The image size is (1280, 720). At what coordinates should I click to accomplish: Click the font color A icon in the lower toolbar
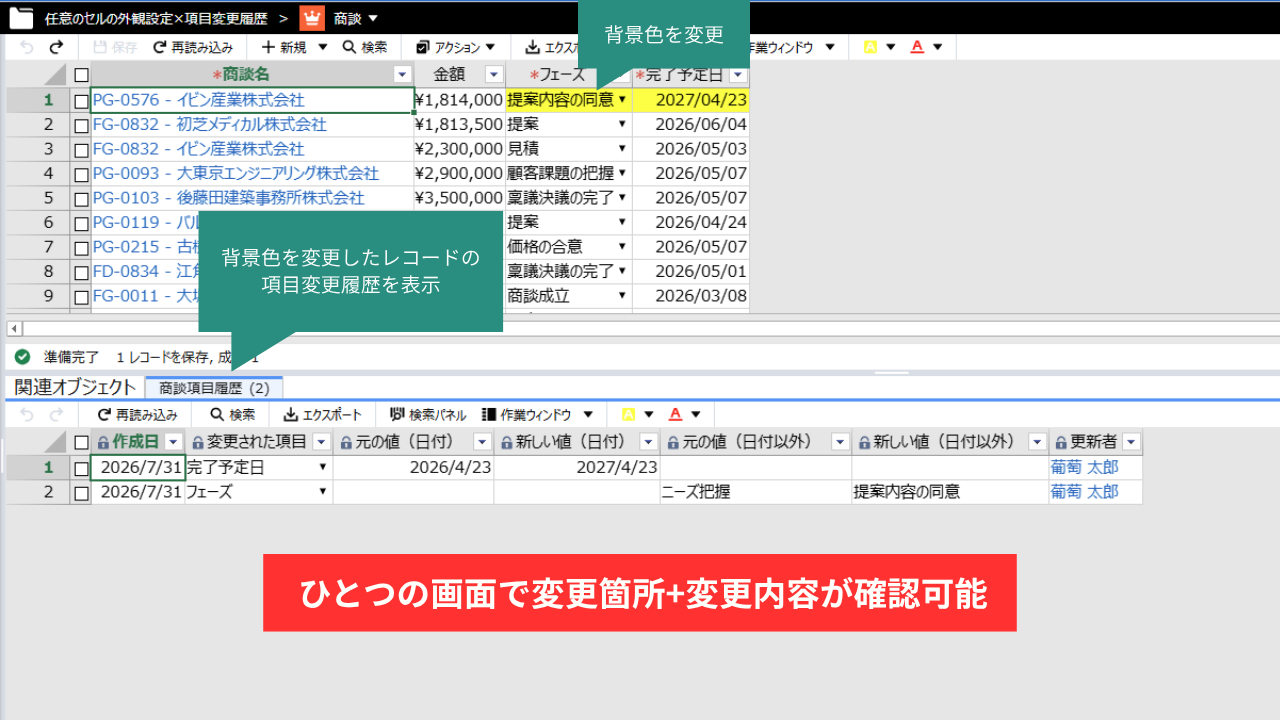tap(676, 414)
